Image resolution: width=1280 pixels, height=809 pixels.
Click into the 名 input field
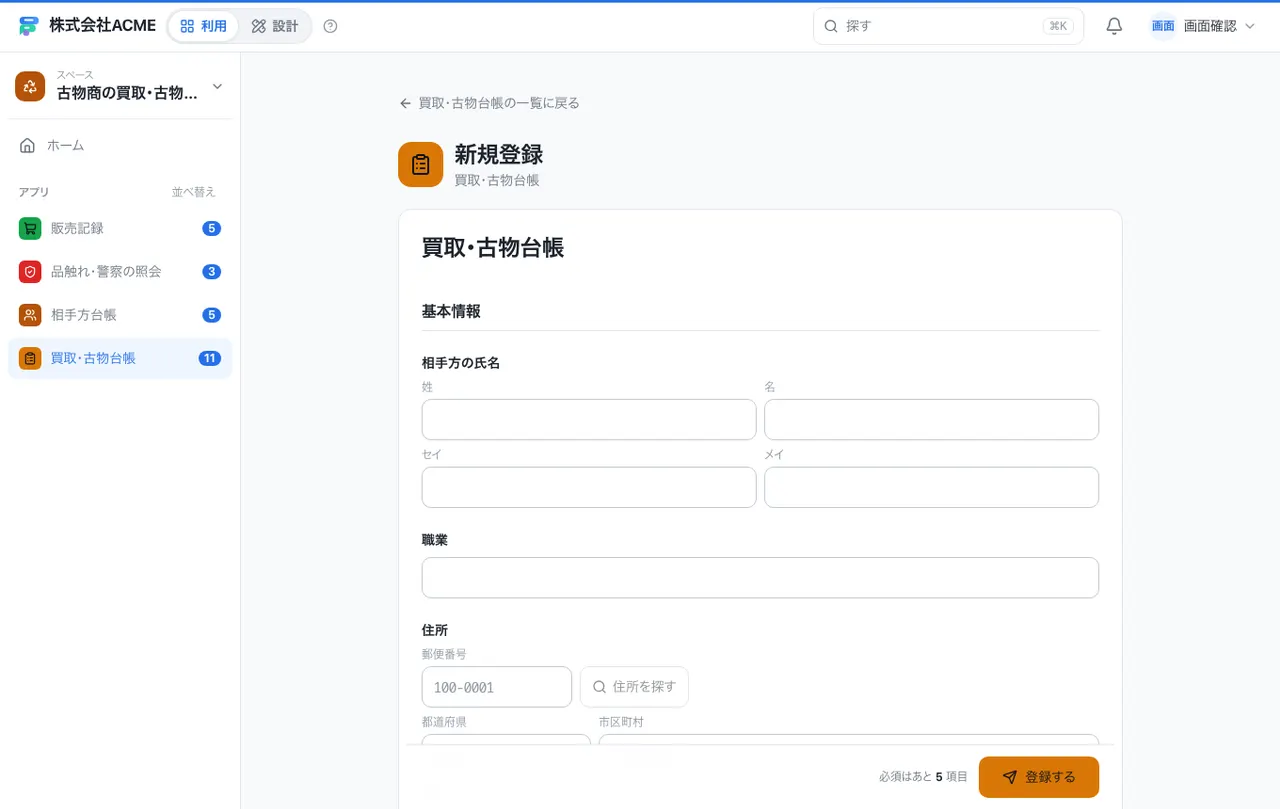(x=931, y=419)
